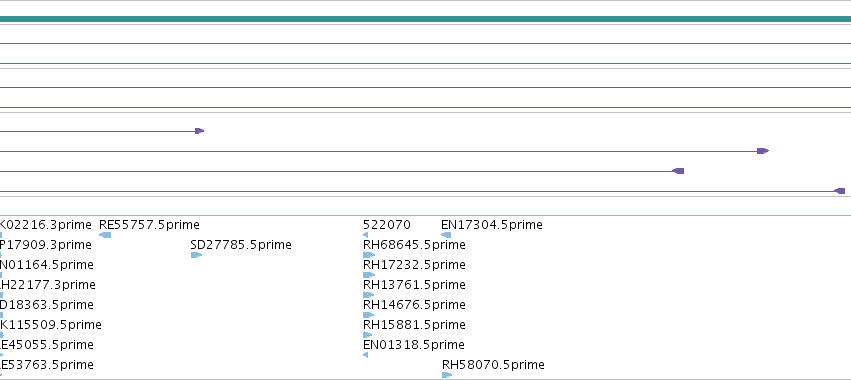Click the partly visible K02216.3prime label
Image resolution: width=851 pixels, height=380 pixels.
pos(46,225)
